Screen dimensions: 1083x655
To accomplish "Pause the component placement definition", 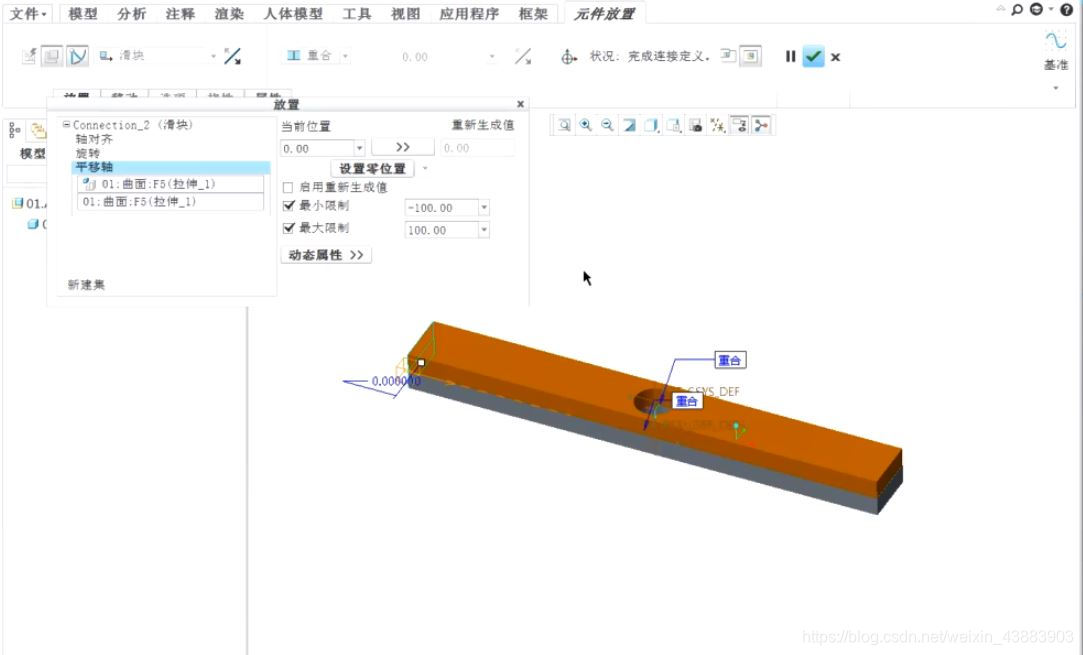I will (789, 57).
